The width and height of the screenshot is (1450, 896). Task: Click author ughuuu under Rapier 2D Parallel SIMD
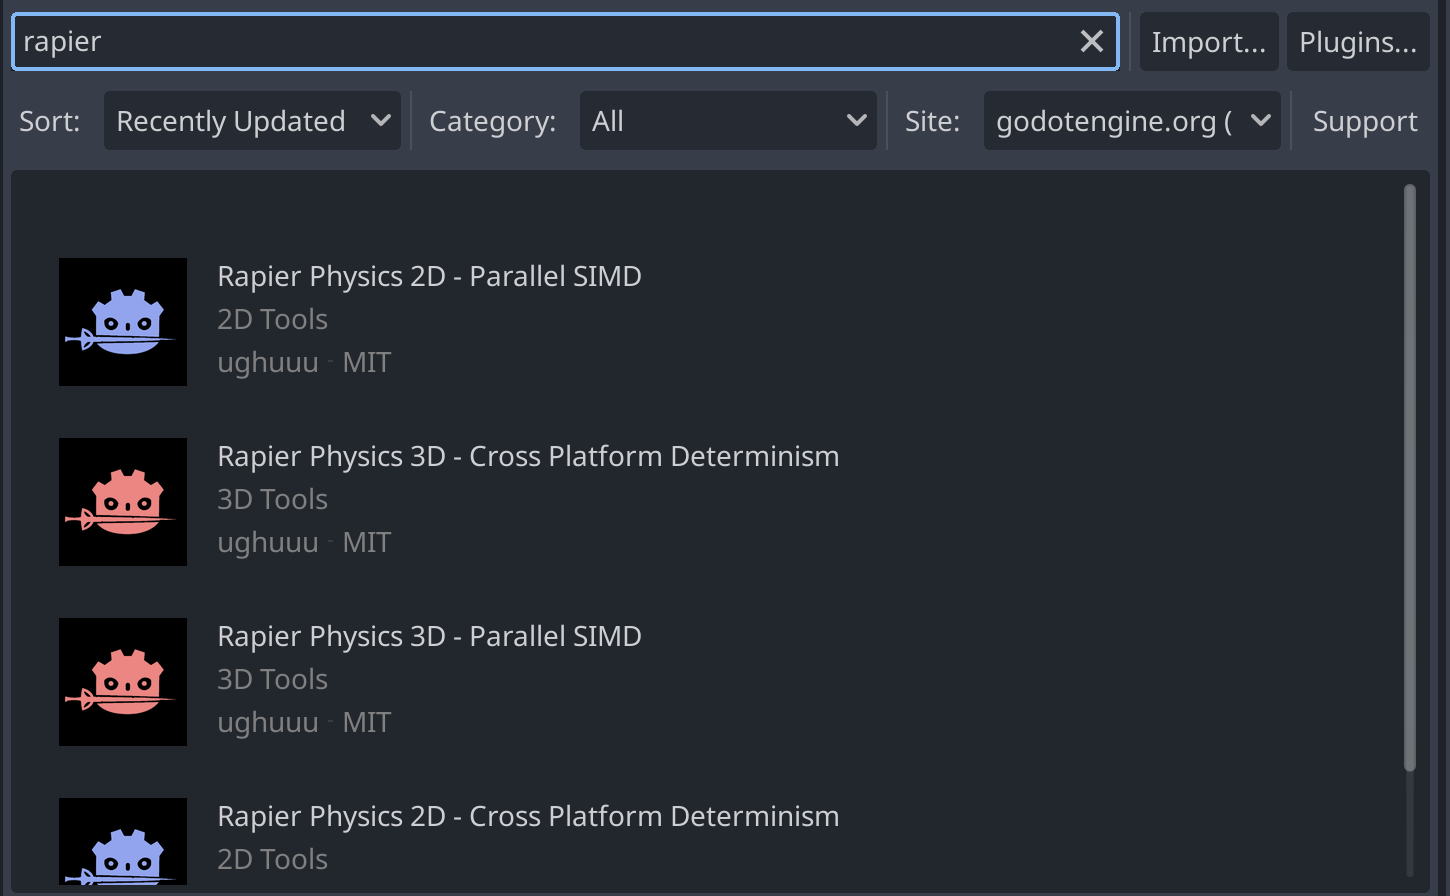(x=268, y=363)
